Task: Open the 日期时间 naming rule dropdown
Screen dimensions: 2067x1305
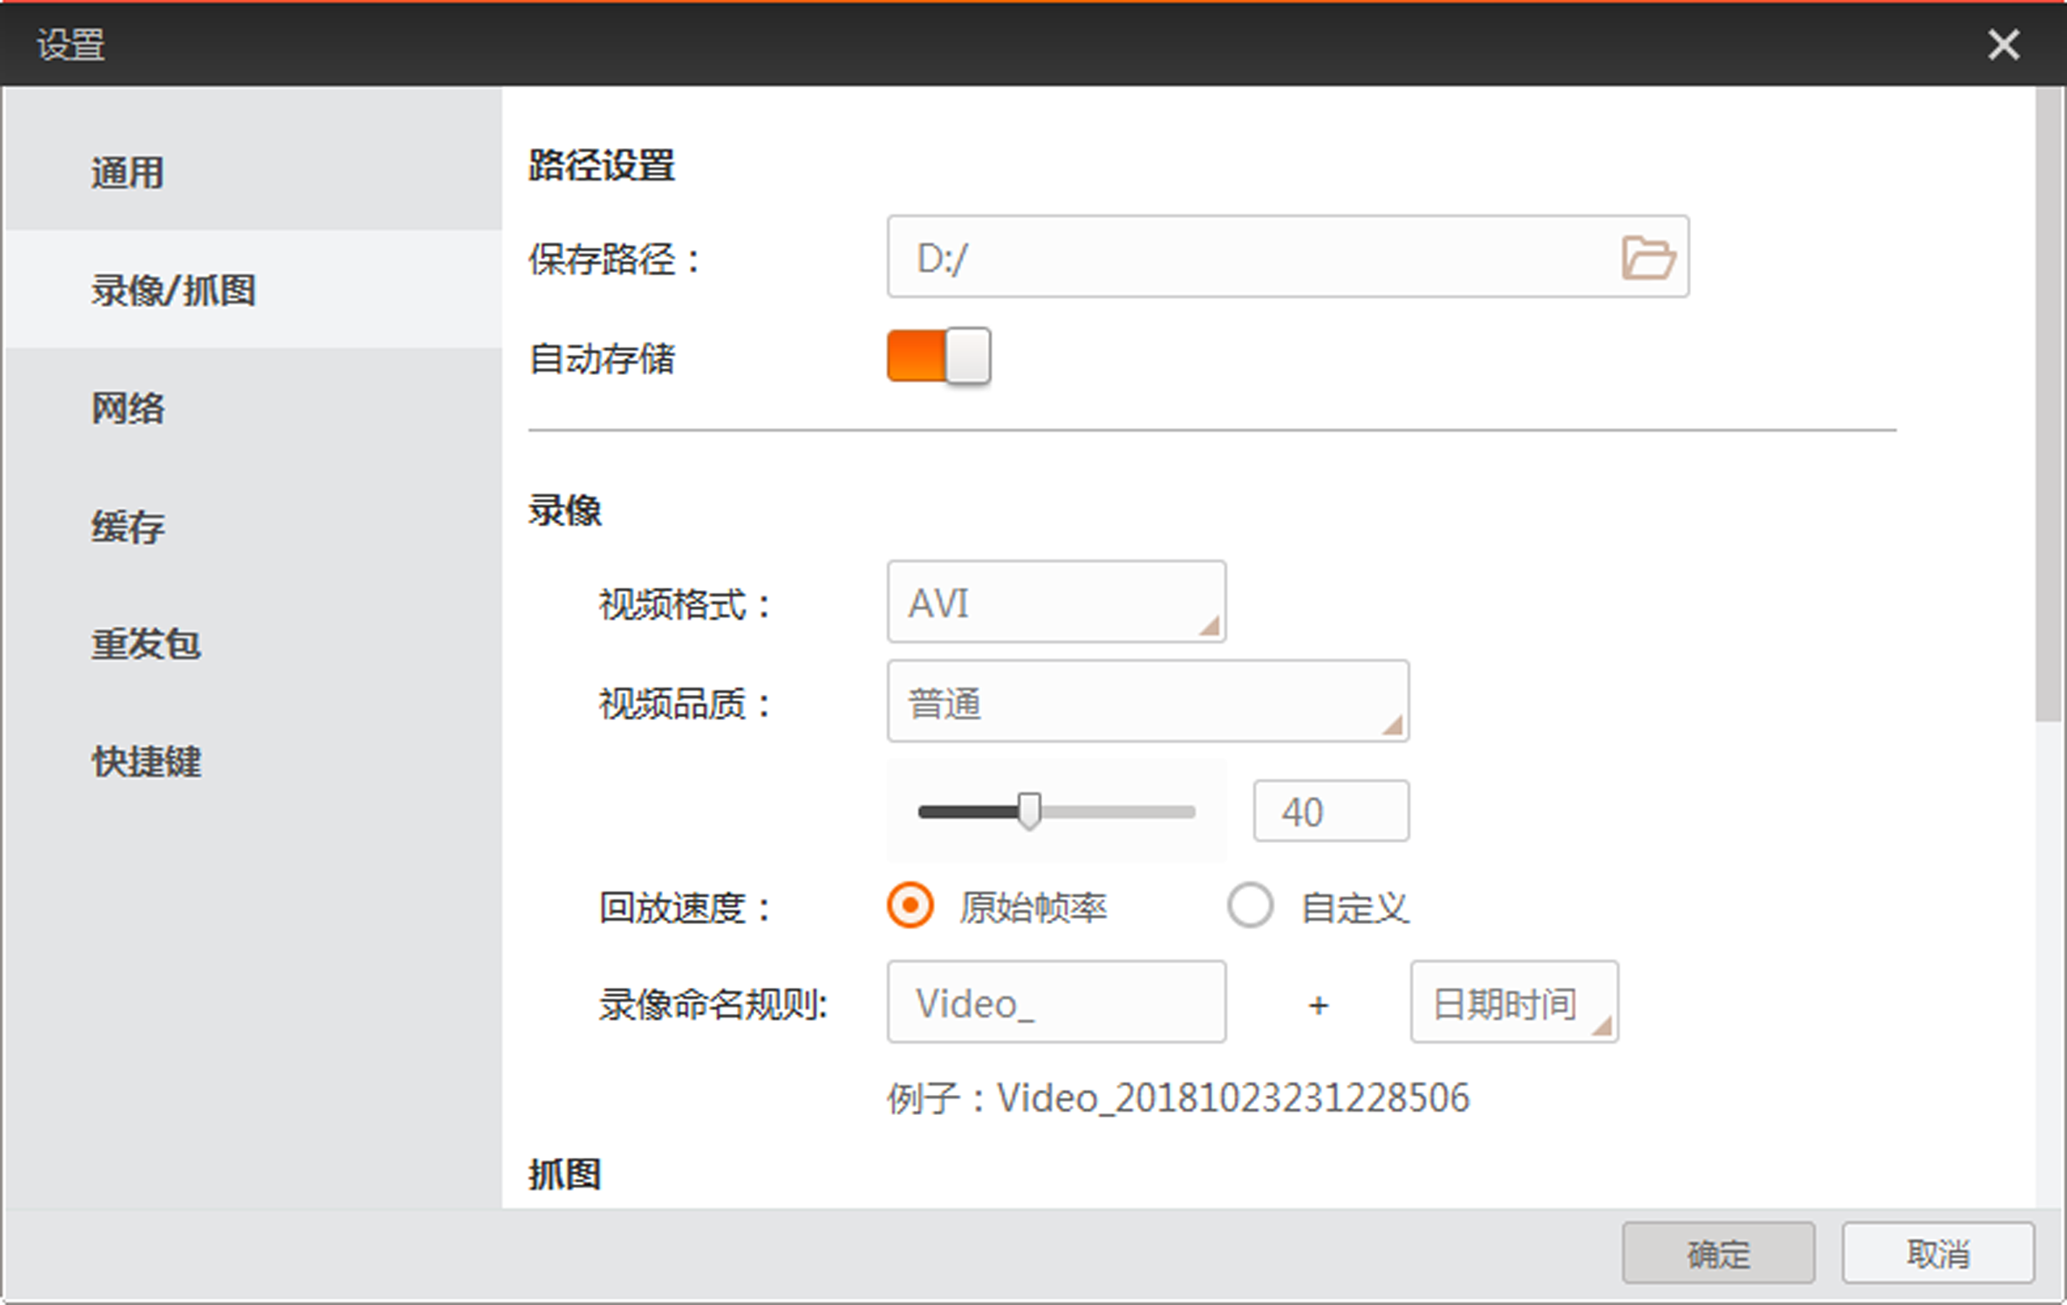Action: pyautogui.click(x=1513, y=1003)
